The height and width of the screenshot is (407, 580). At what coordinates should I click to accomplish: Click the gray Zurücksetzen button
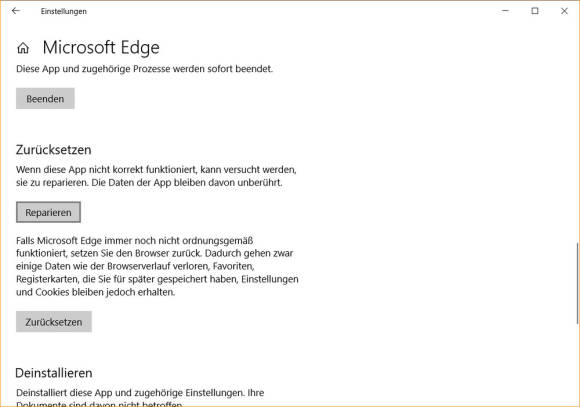tap(54, 322)
